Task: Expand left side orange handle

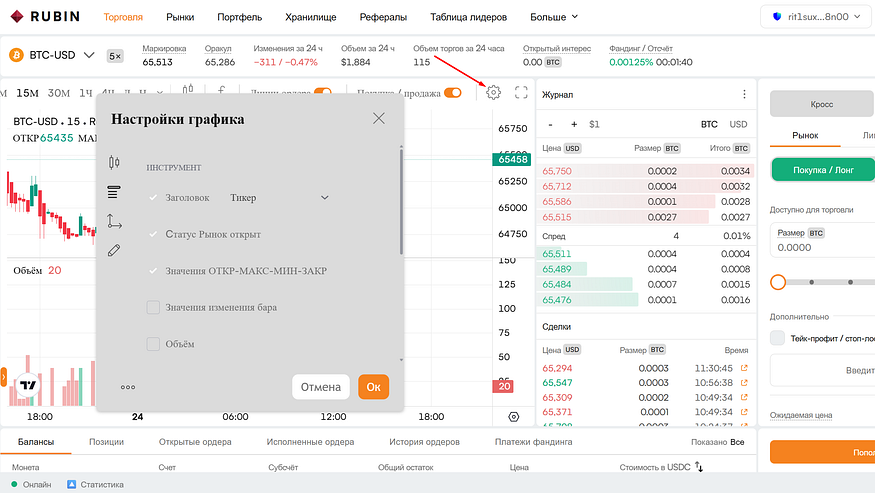Action: coord(3,377)
